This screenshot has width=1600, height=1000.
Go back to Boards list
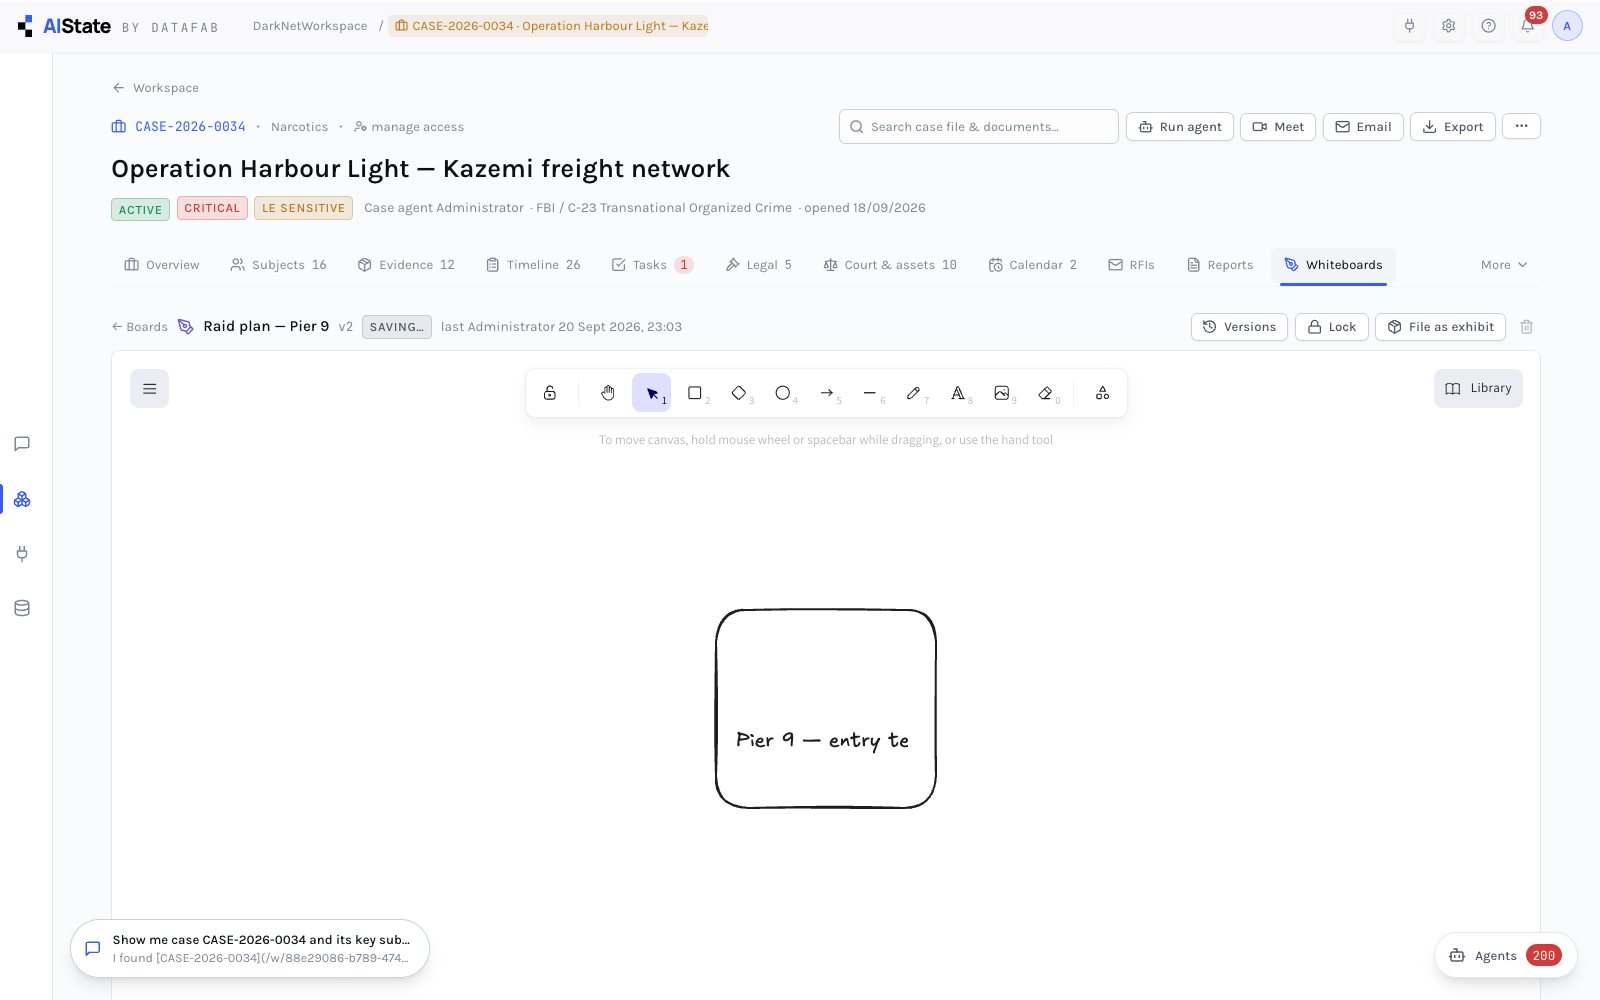click(x=140, y=327)
